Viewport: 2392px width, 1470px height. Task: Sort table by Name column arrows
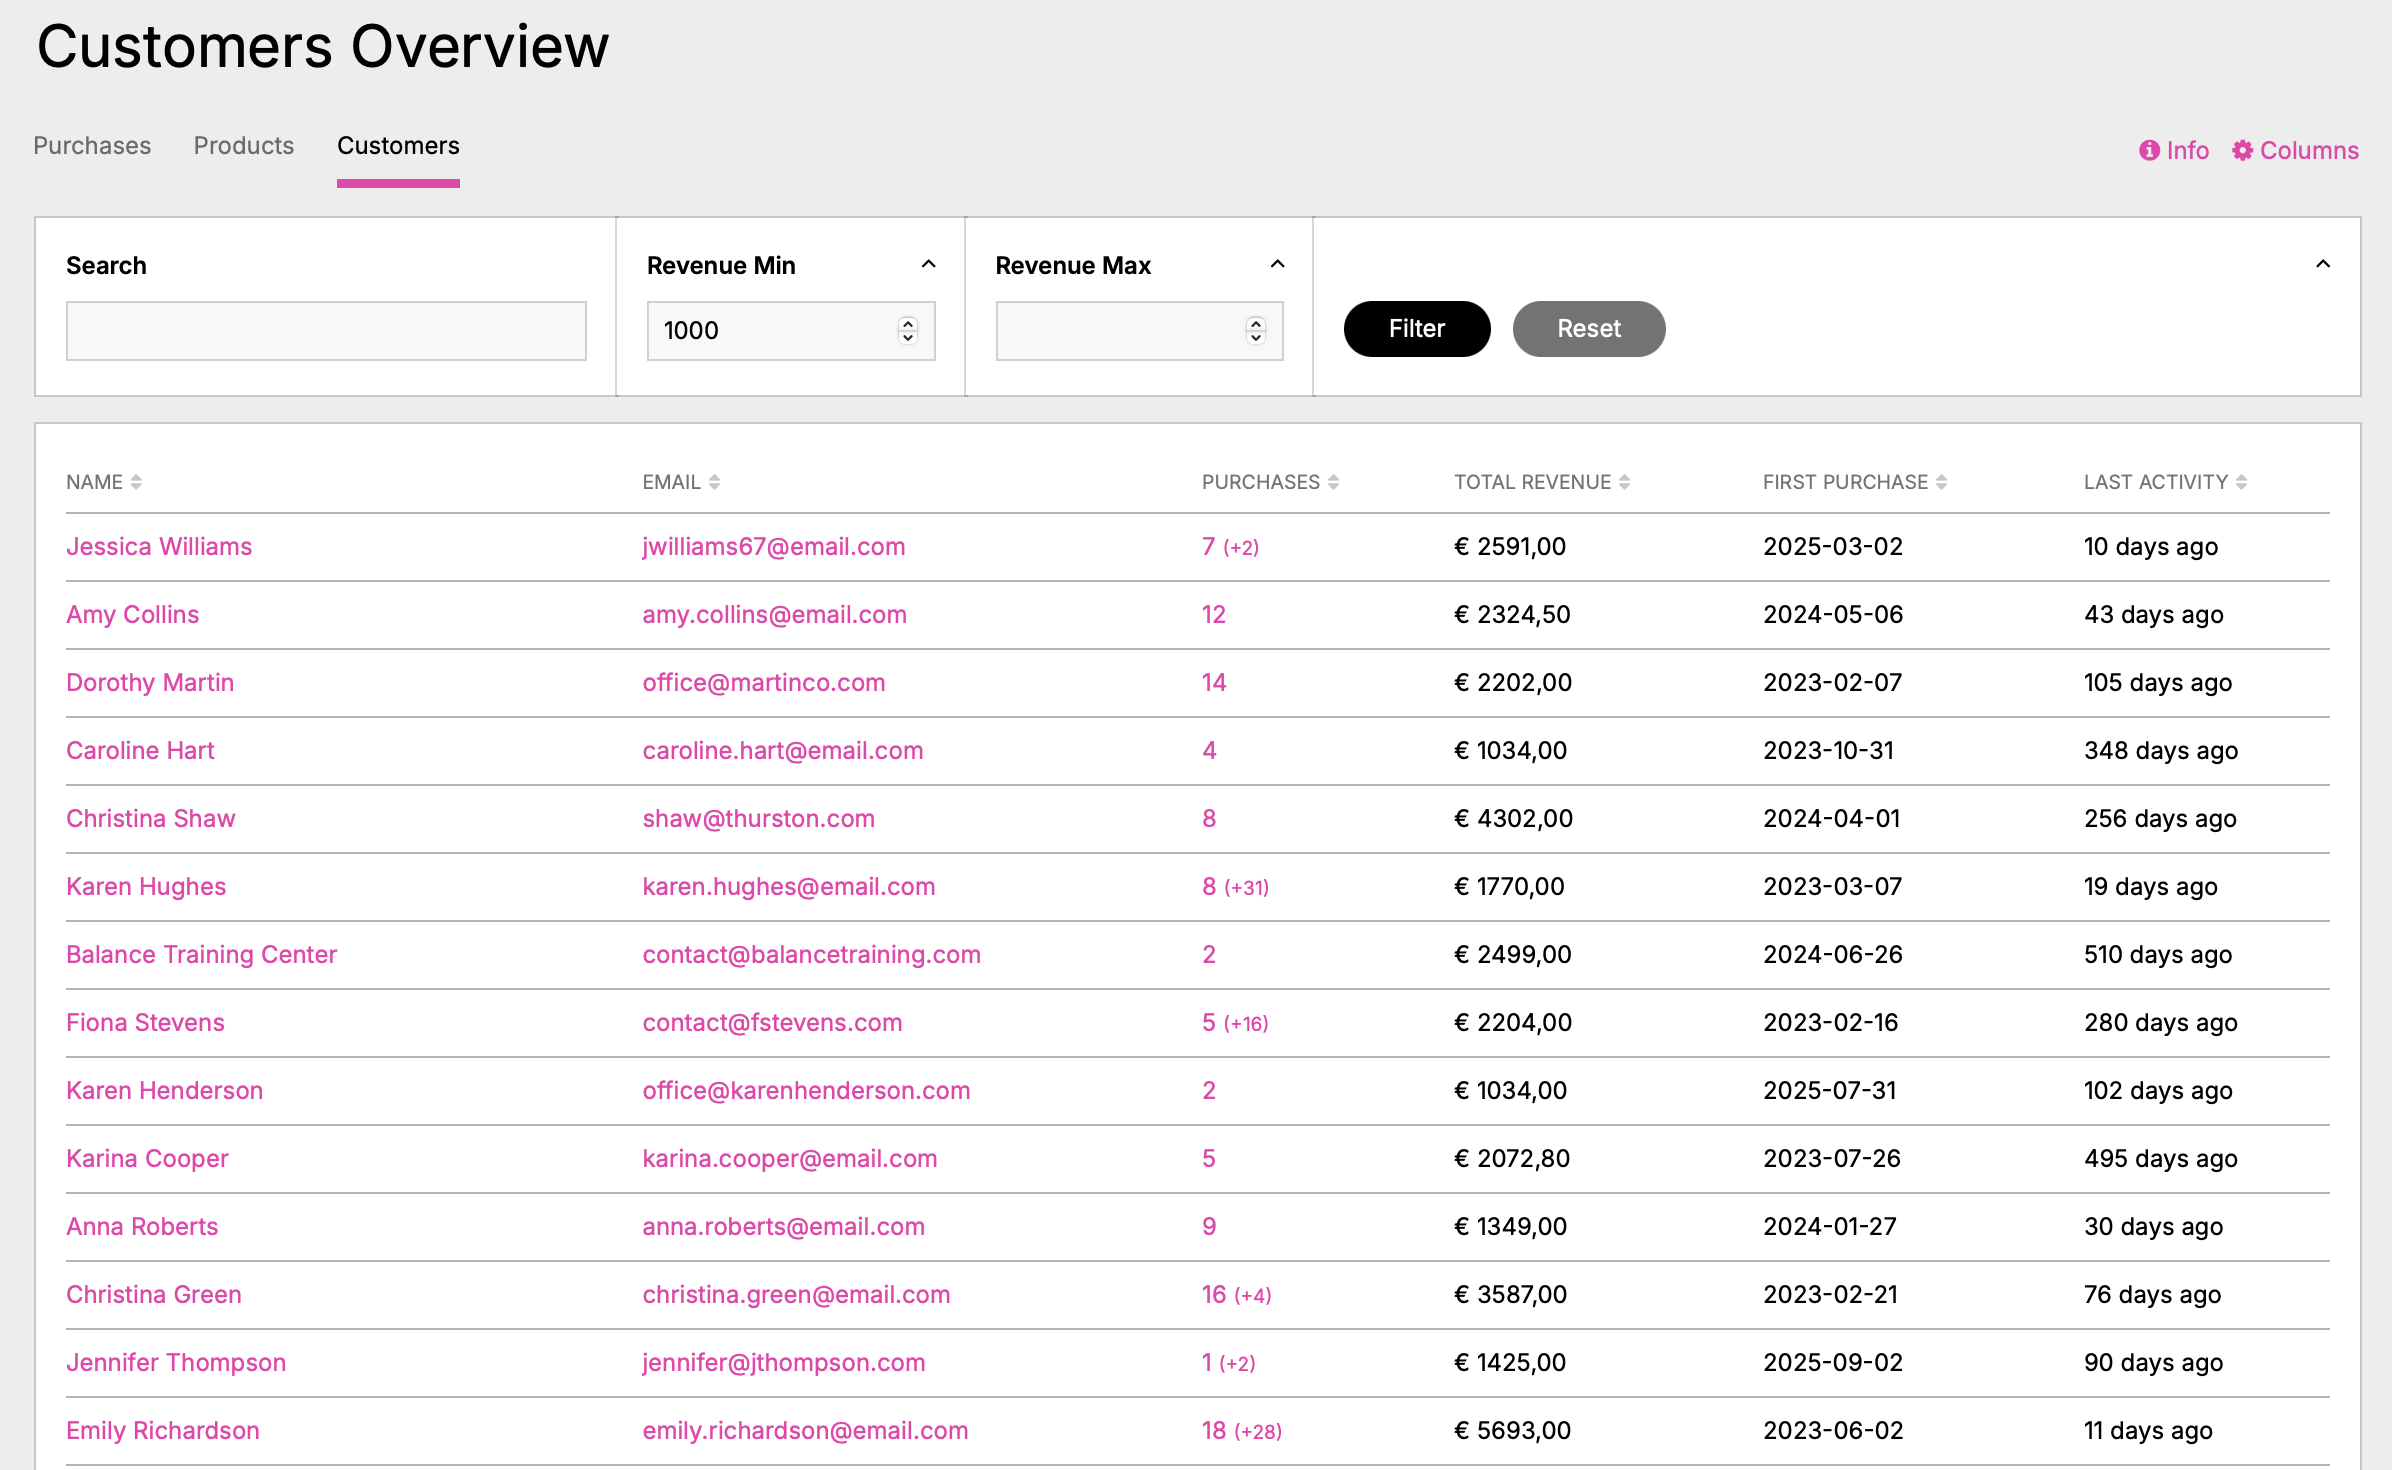pos(136,482)
